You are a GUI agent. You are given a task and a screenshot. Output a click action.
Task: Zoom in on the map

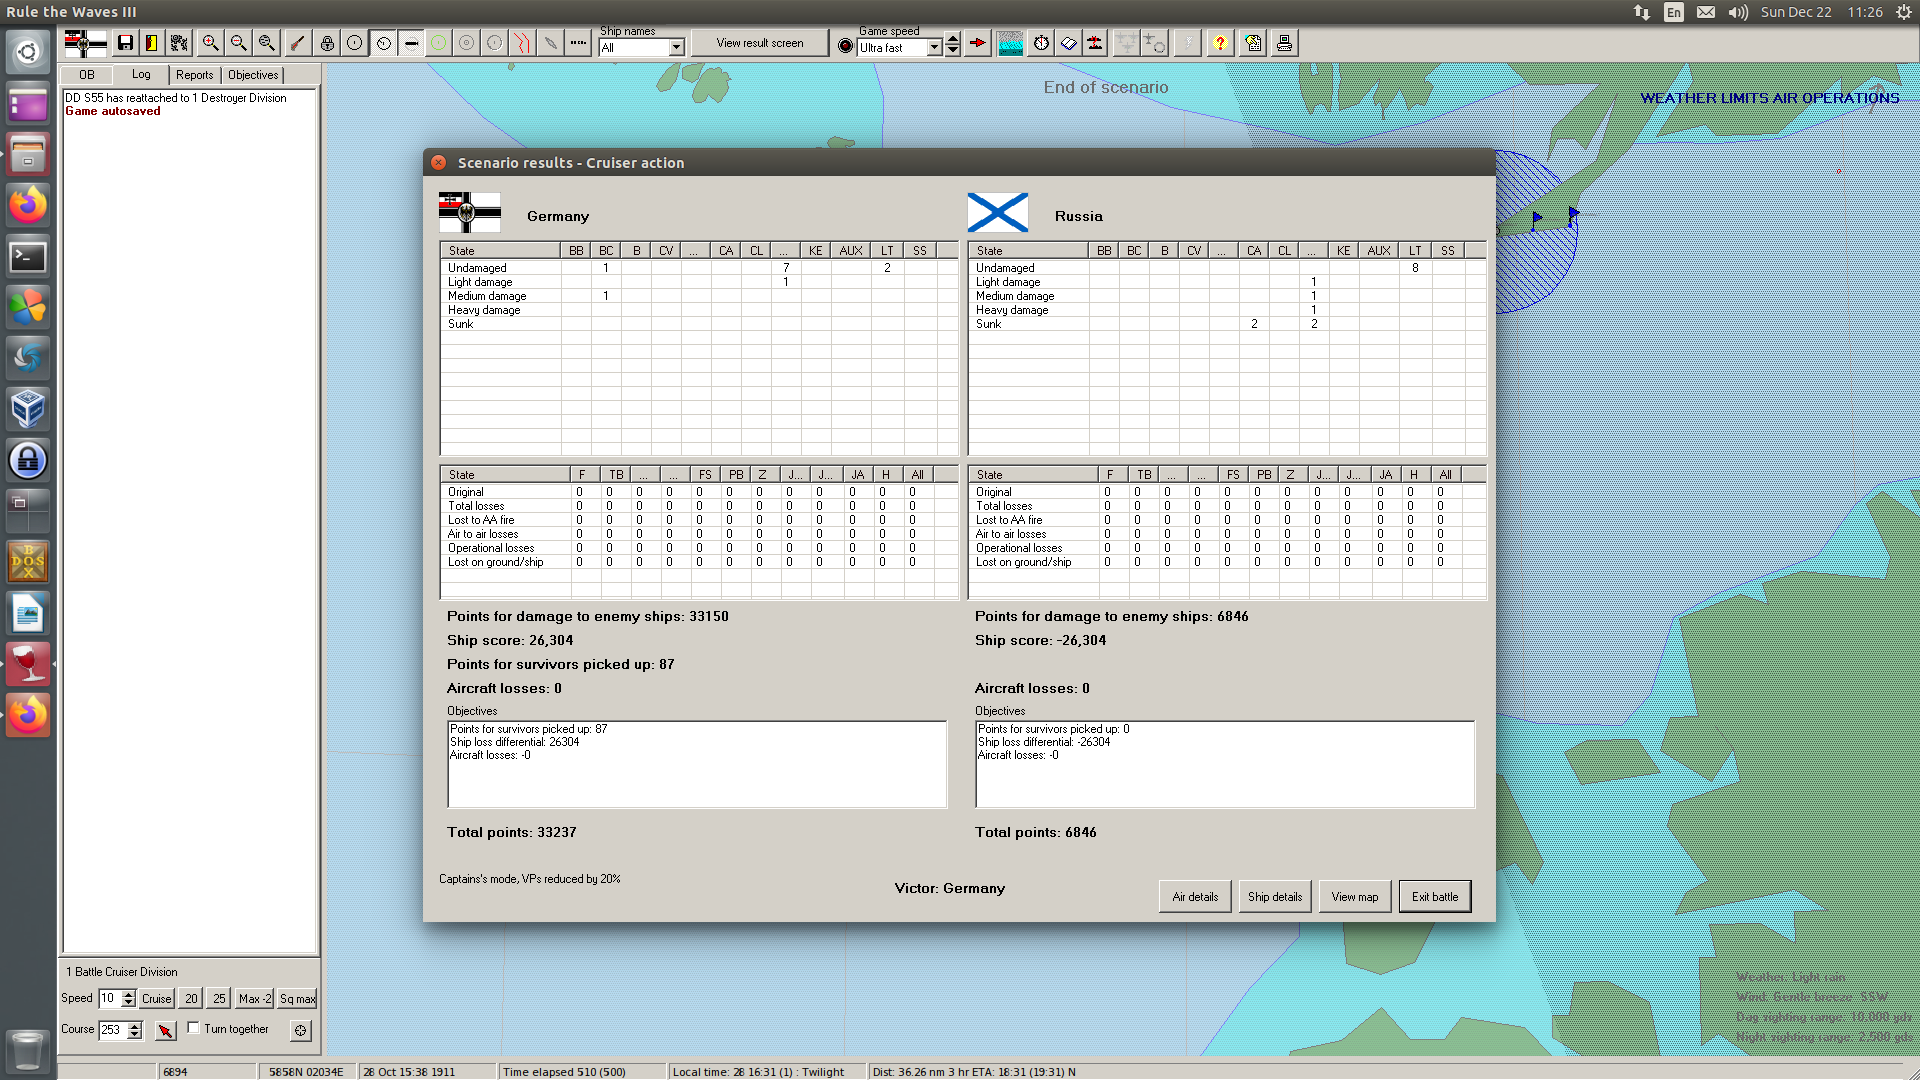click(211, 43)
